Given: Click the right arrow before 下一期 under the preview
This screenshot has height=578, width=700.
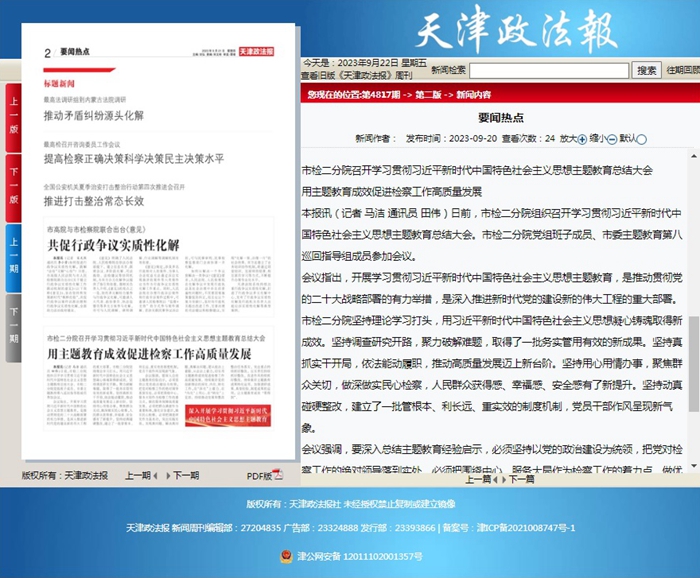Looking at the screenshot, I should click(168, 476).
